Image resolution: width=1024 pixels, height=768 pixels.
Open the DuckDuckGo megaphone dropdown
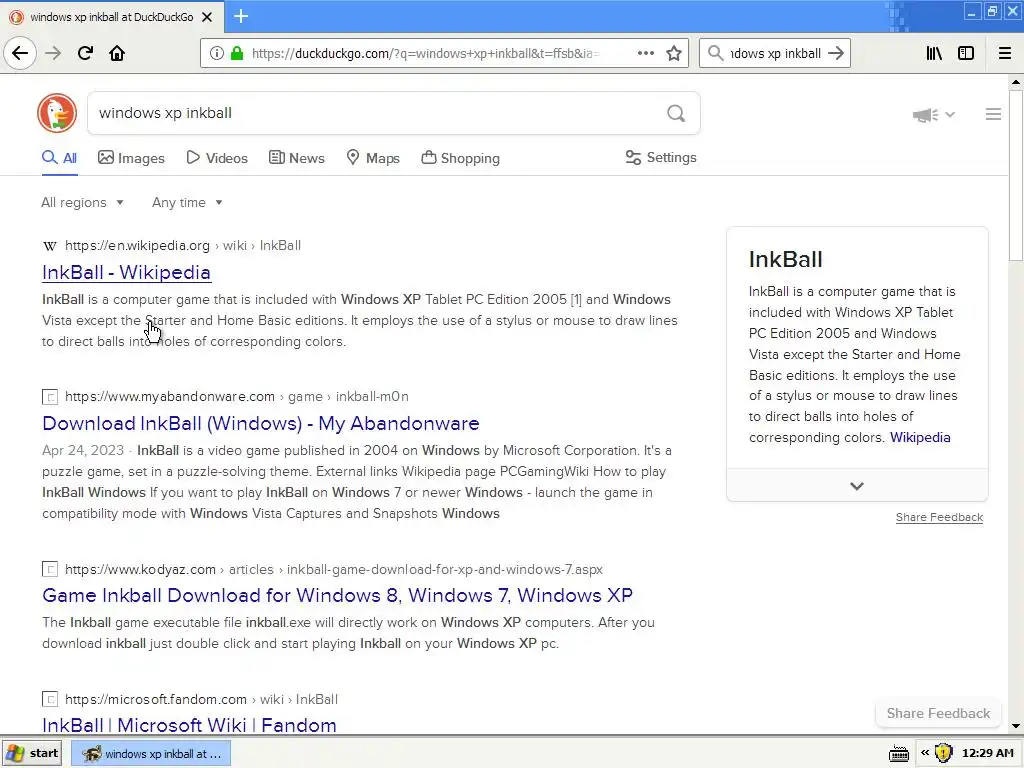(x=934, y=115)
